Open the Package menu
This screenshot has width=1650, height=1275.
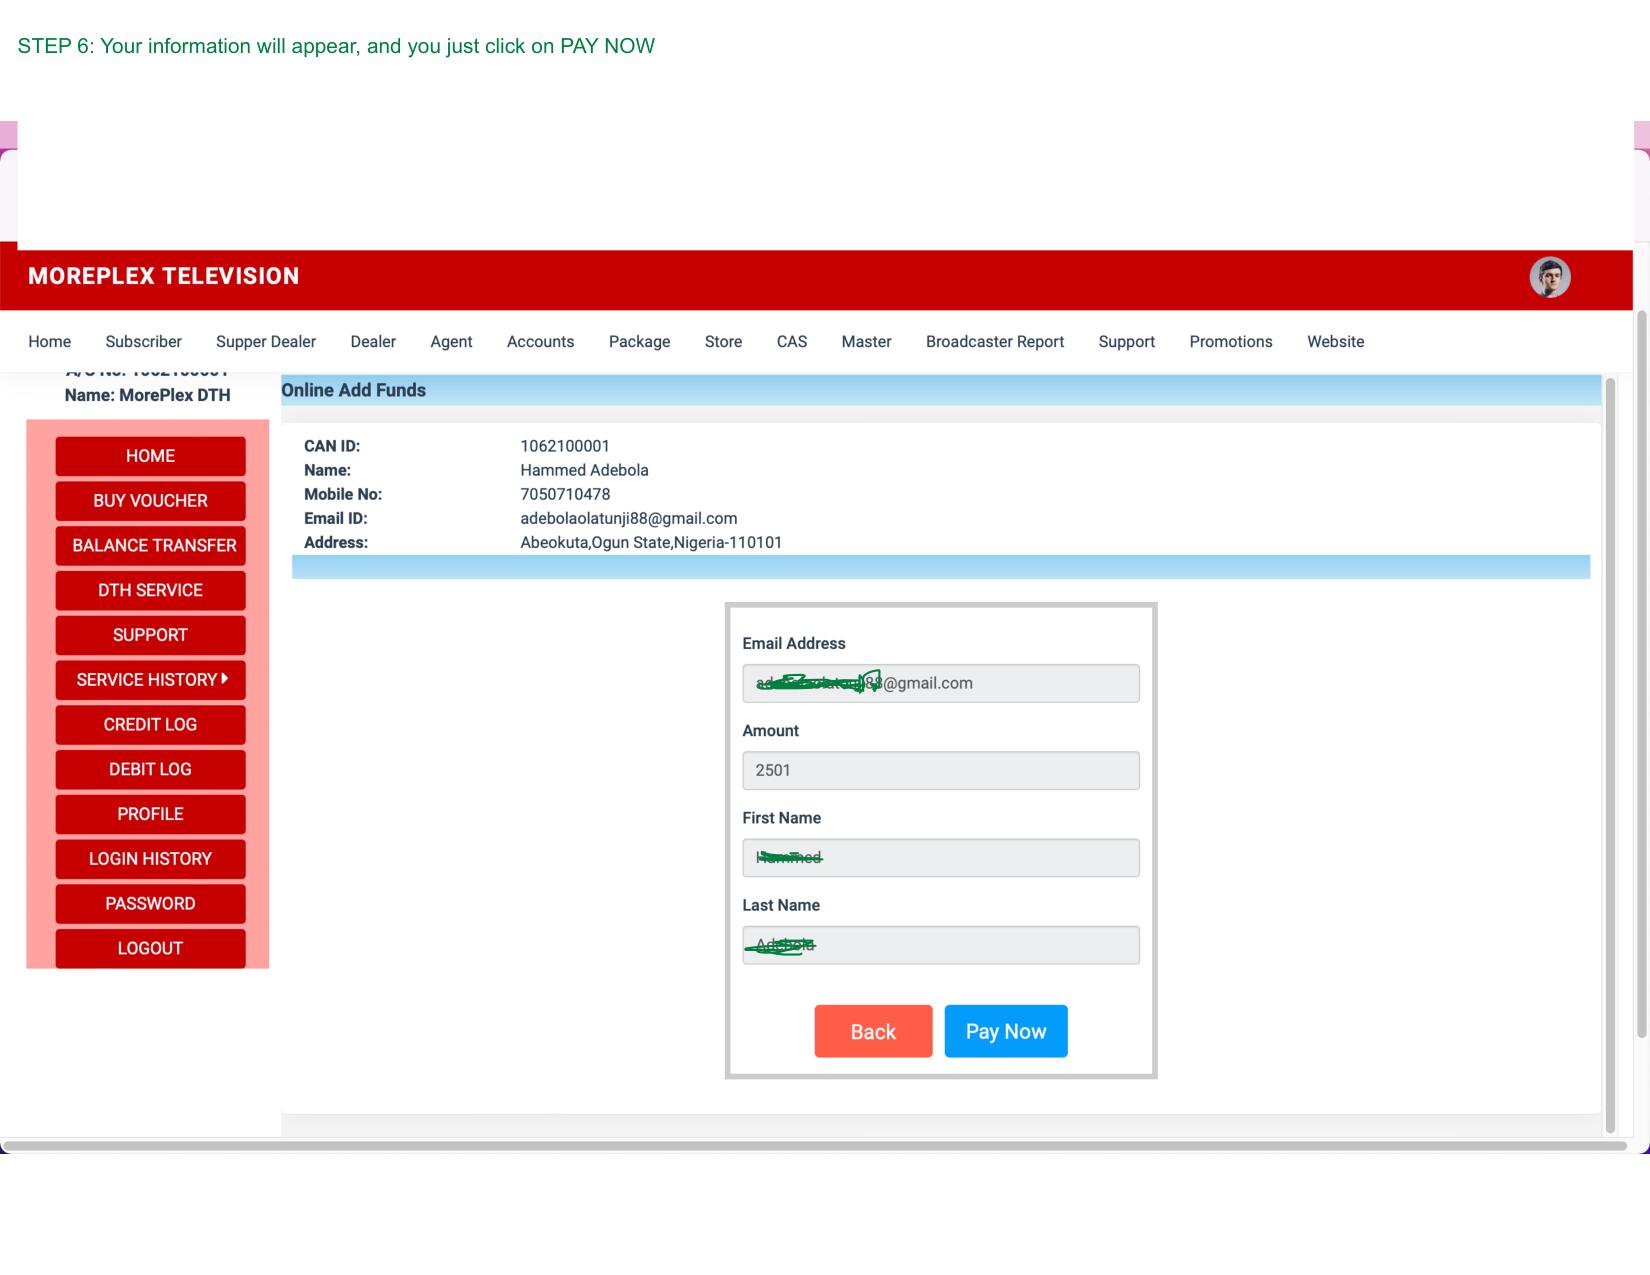point(639,342)
